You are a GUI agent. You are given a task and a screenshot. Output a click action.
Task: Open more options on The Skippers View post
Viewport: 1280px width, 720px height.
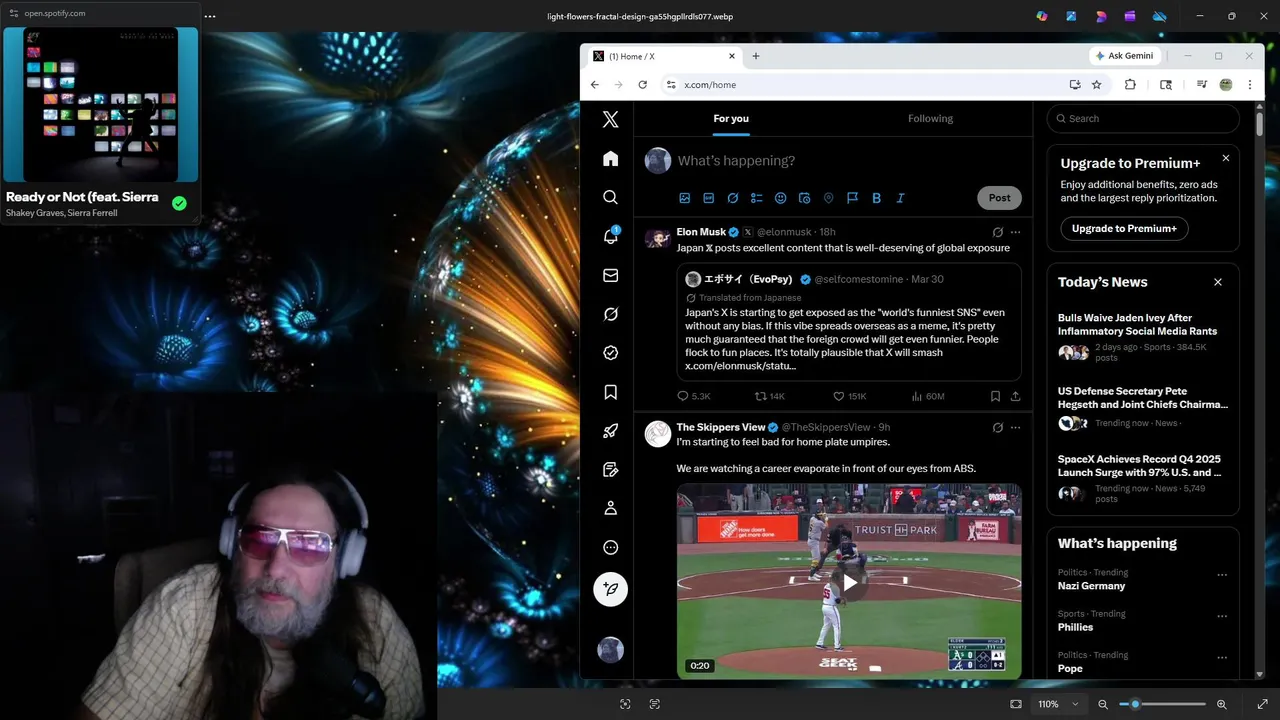(x=1015, y=427)
